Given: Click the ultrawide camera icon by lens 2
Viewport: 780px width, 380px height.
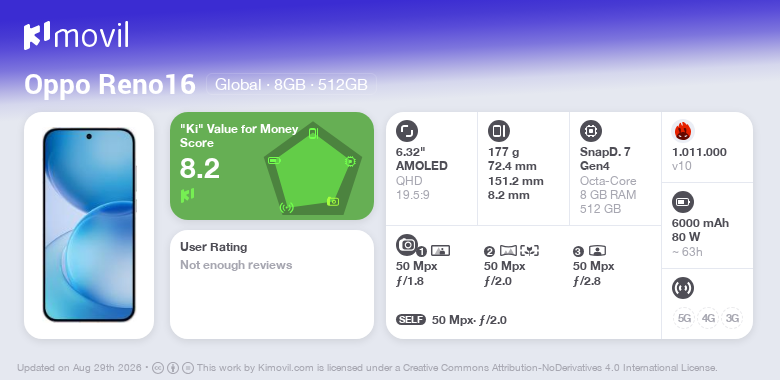Looking at the screenshot, I should (x=507, y=251).
